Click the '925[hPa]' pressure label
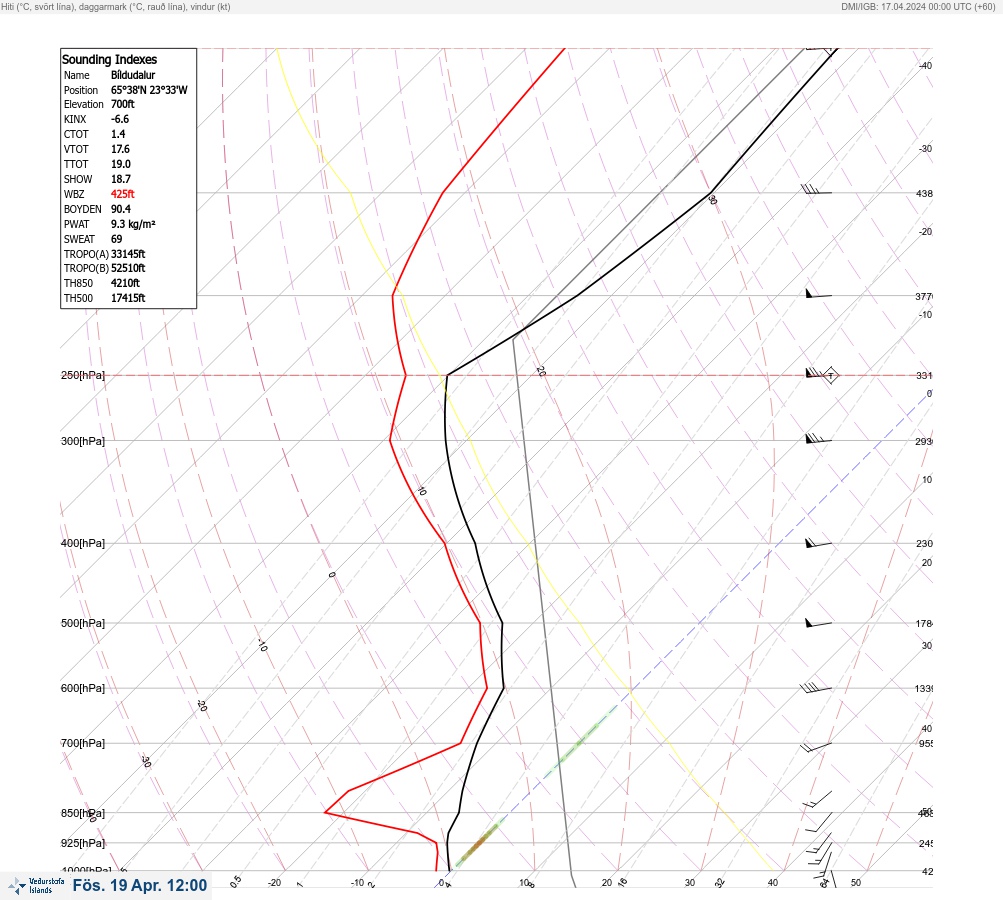 83,843
